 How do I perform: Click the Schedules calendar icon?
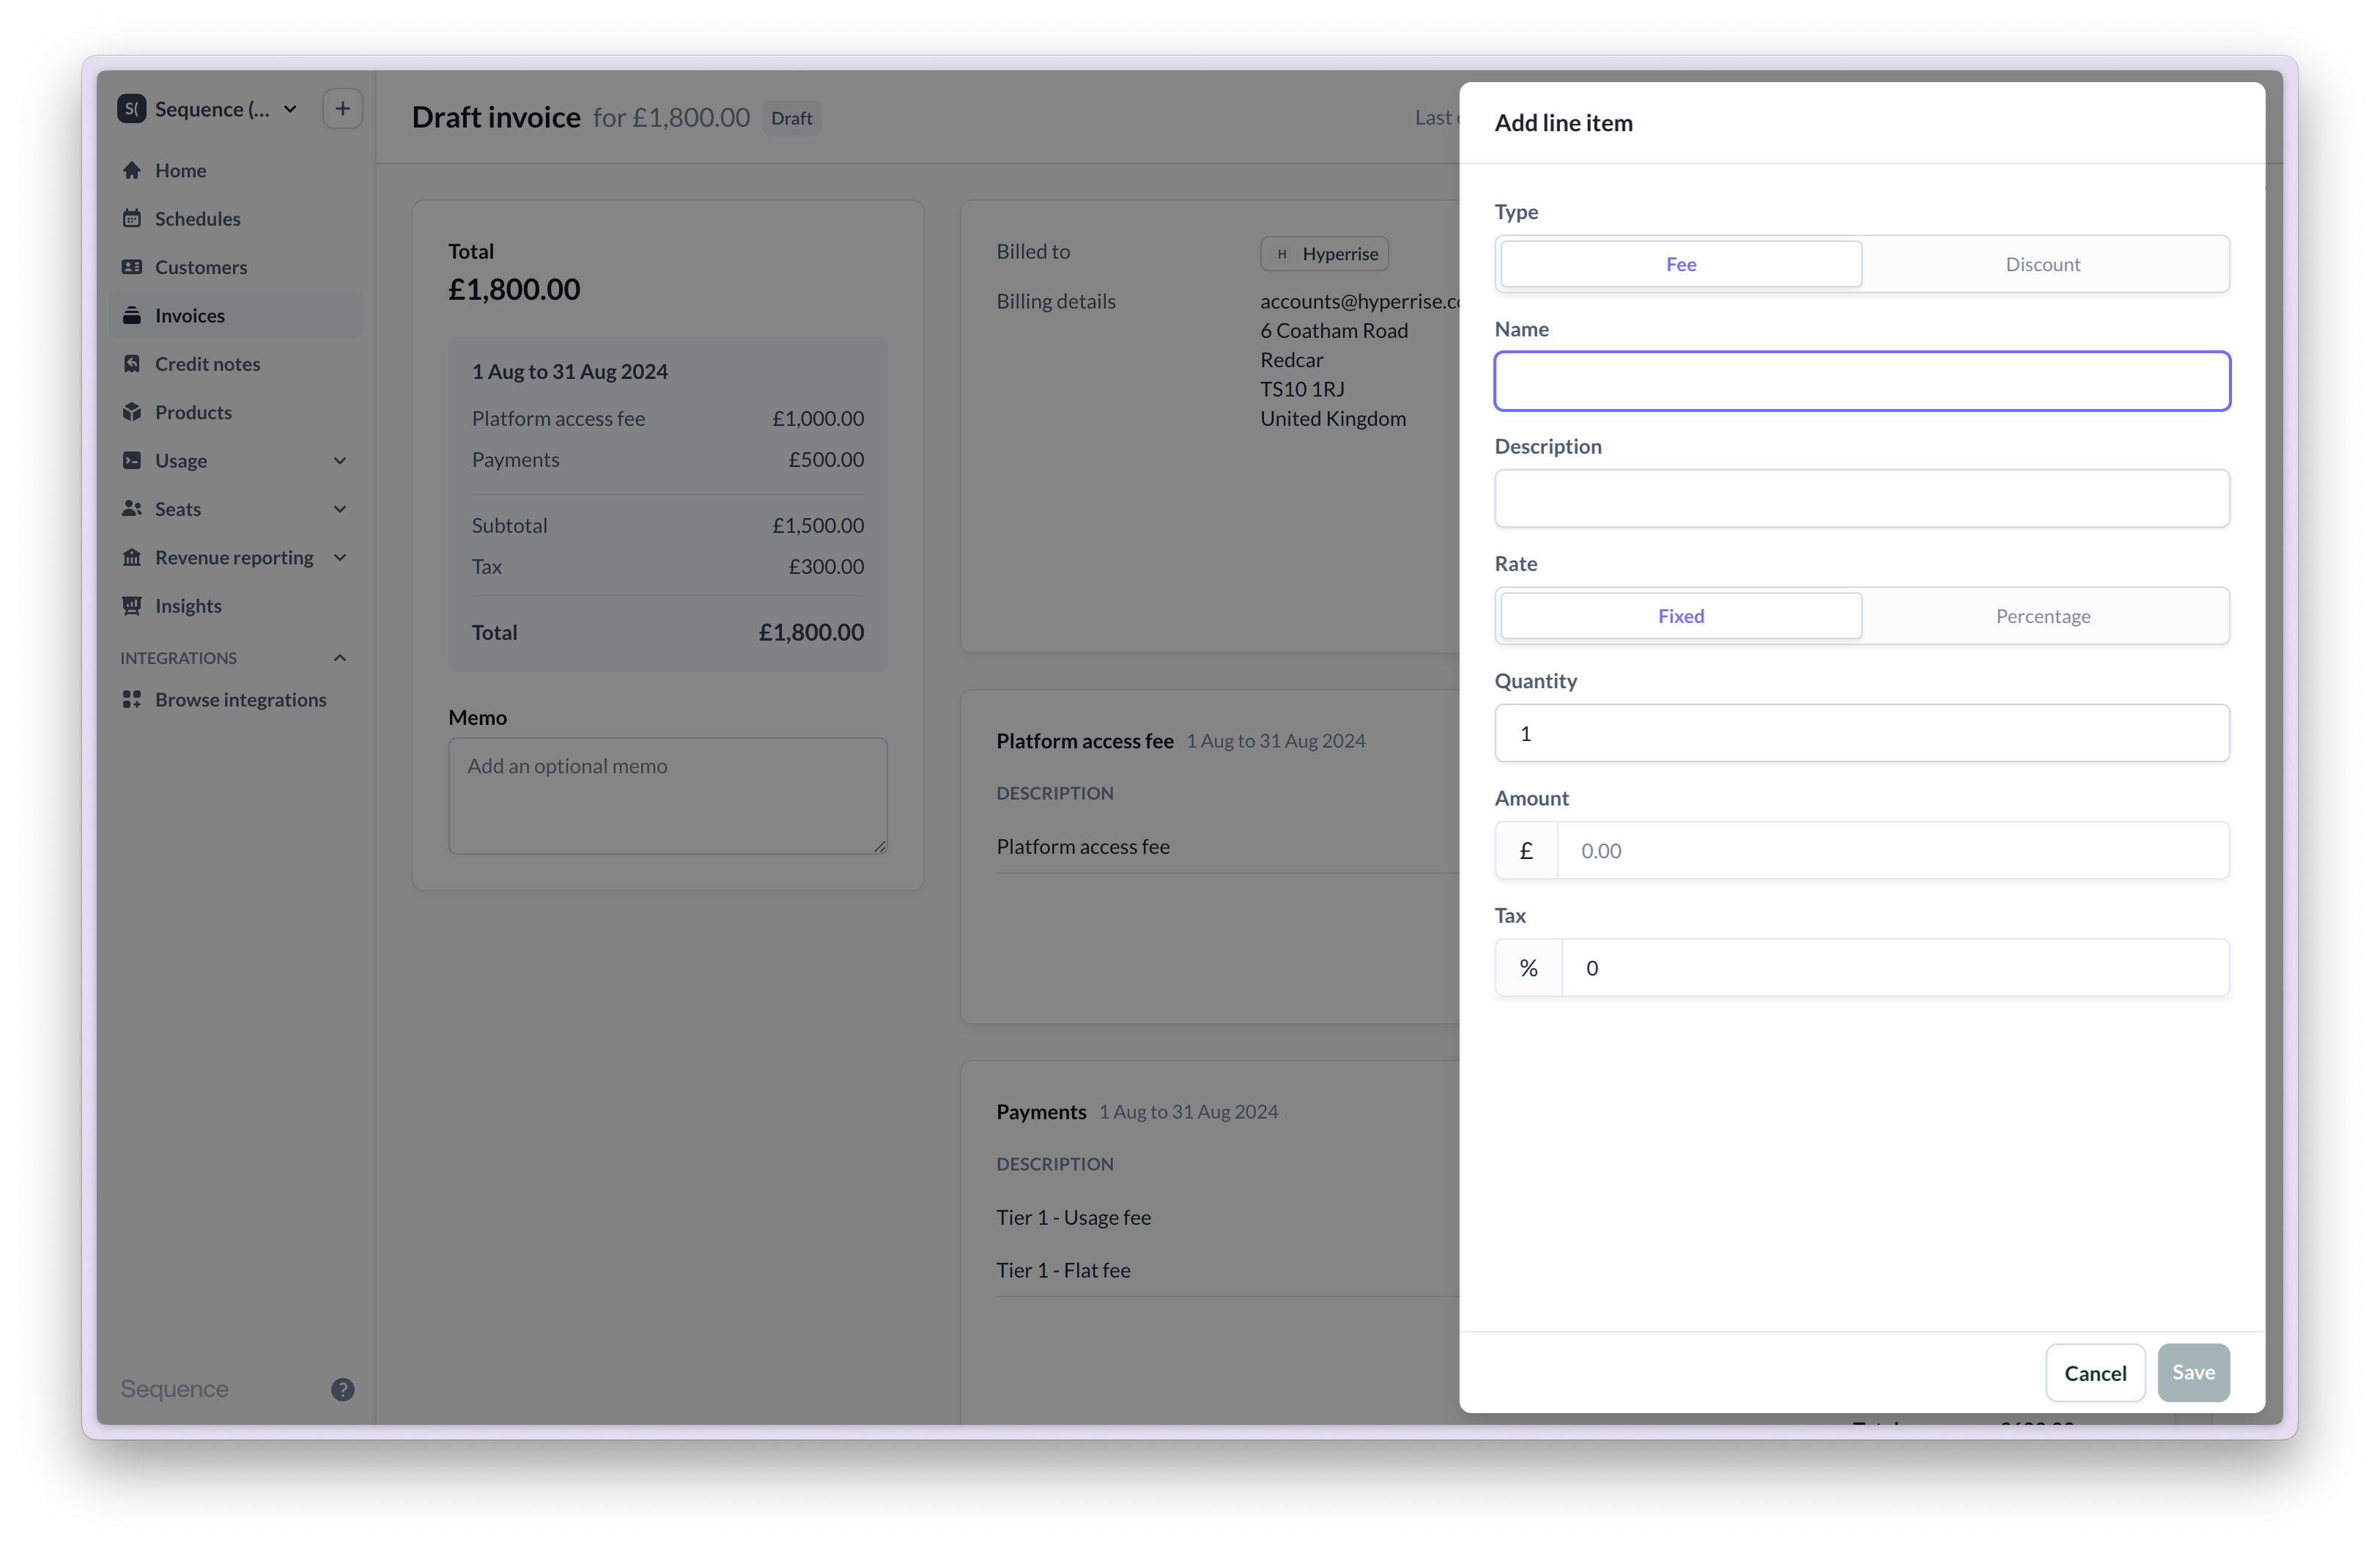(132, 218)
